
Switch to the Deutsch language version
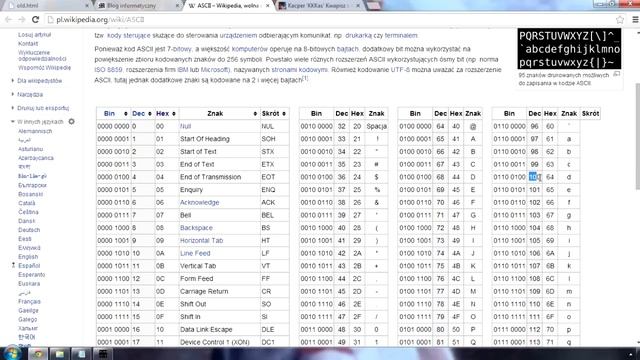tap(29, 230)
